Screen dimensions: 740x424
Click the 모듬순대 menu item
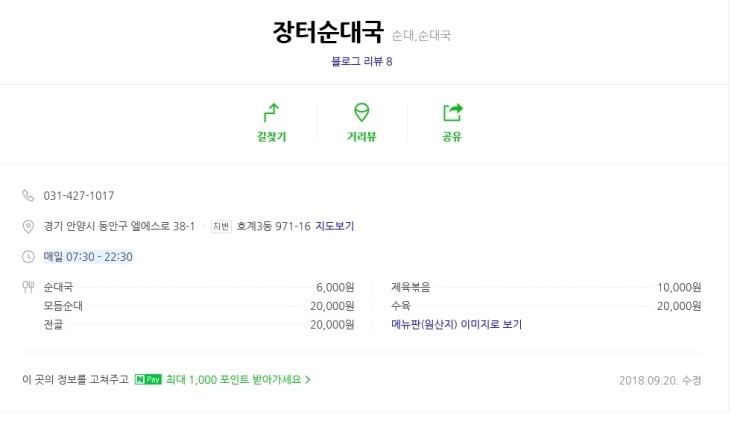click(63, 306)
